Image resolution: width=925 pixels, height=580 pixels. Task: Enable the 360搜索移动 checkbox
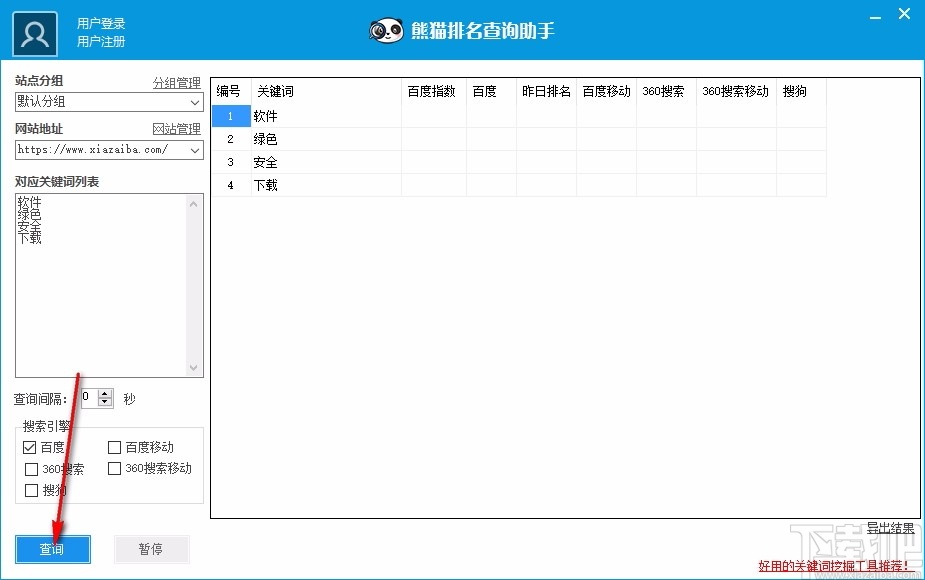point(113,468)
